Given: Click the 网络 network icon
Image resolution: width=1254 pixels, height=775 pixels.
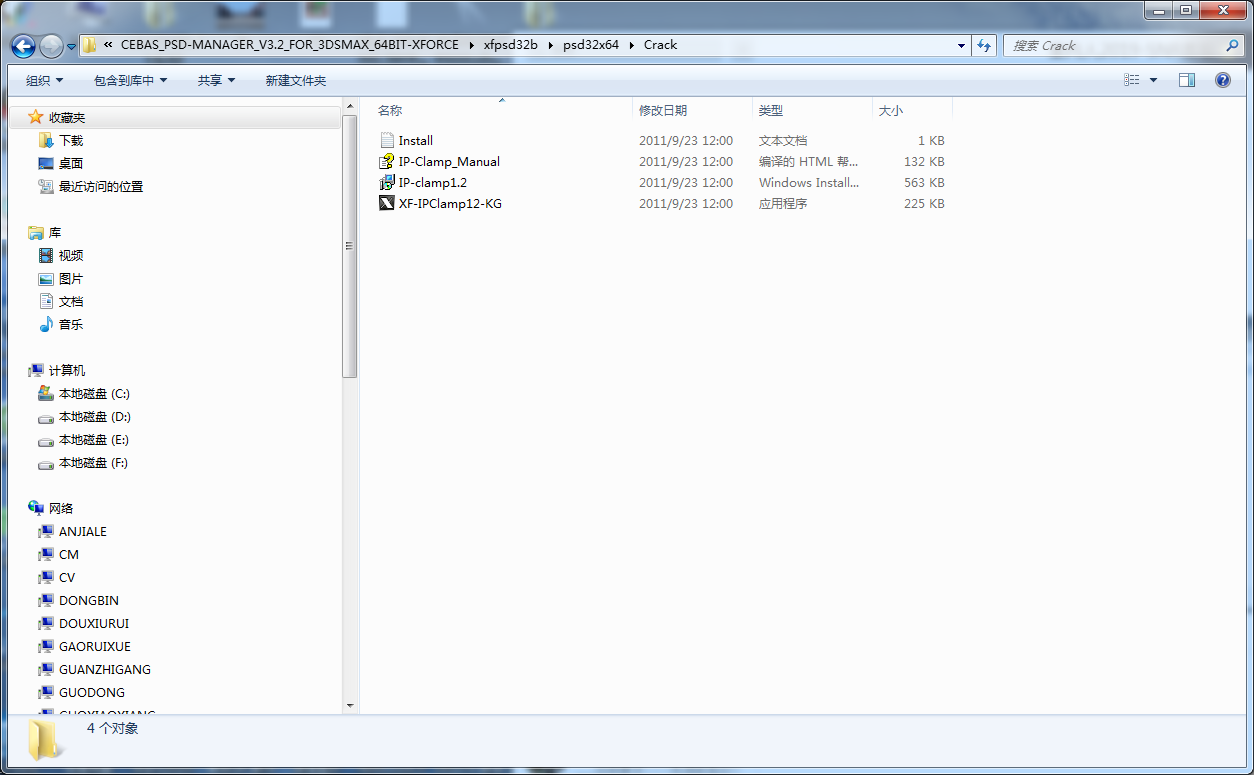Looking at the screenshot, I should [36, 508].
